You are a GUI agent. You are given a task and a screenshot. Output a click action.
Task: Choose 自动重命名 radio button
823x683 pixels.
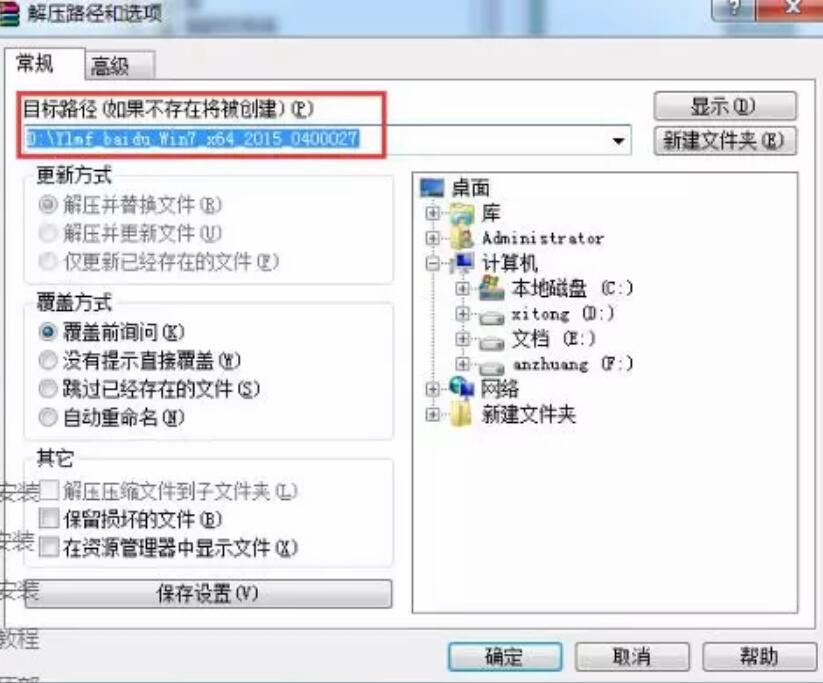click(x=48, y=417)
